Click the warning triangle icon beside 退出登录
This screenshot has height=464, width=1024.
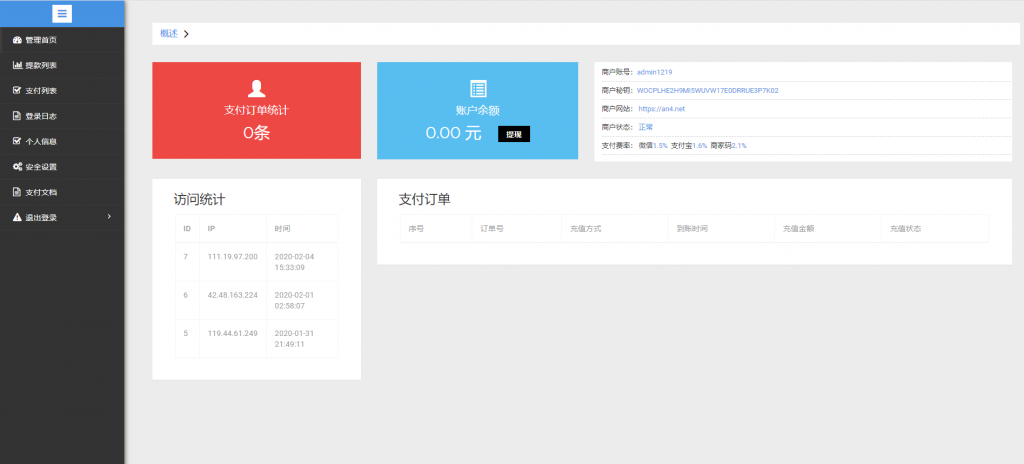coord(17,217)
